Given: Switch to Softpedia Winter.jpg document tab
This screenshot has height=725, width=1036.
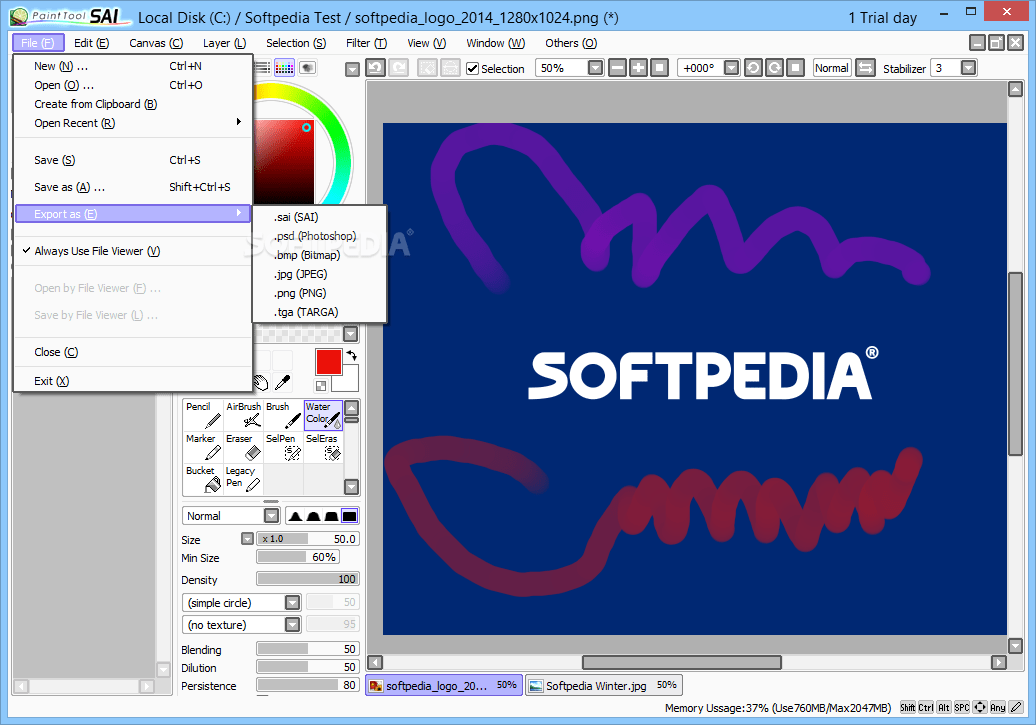Looking at the screenshot, I should (603, 685).
